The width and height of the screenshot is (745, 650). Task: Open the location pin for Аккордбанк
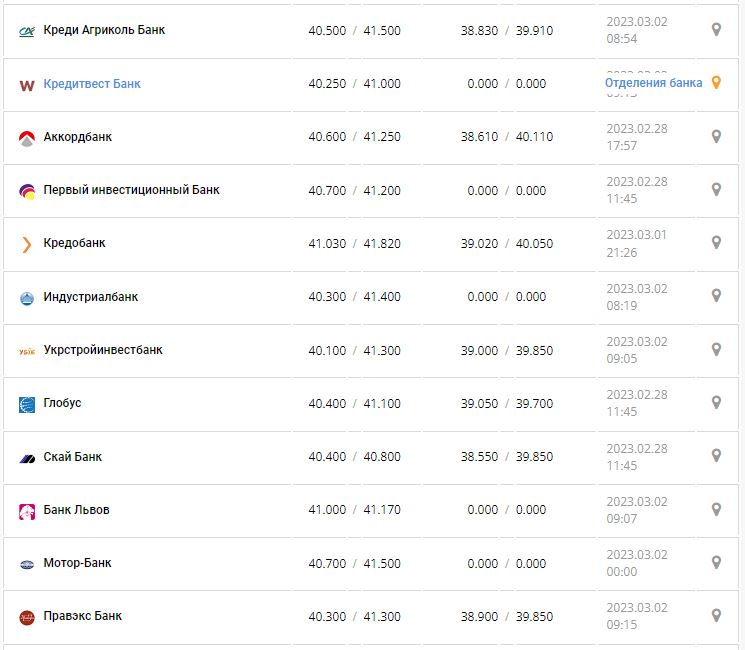(716, 136)
